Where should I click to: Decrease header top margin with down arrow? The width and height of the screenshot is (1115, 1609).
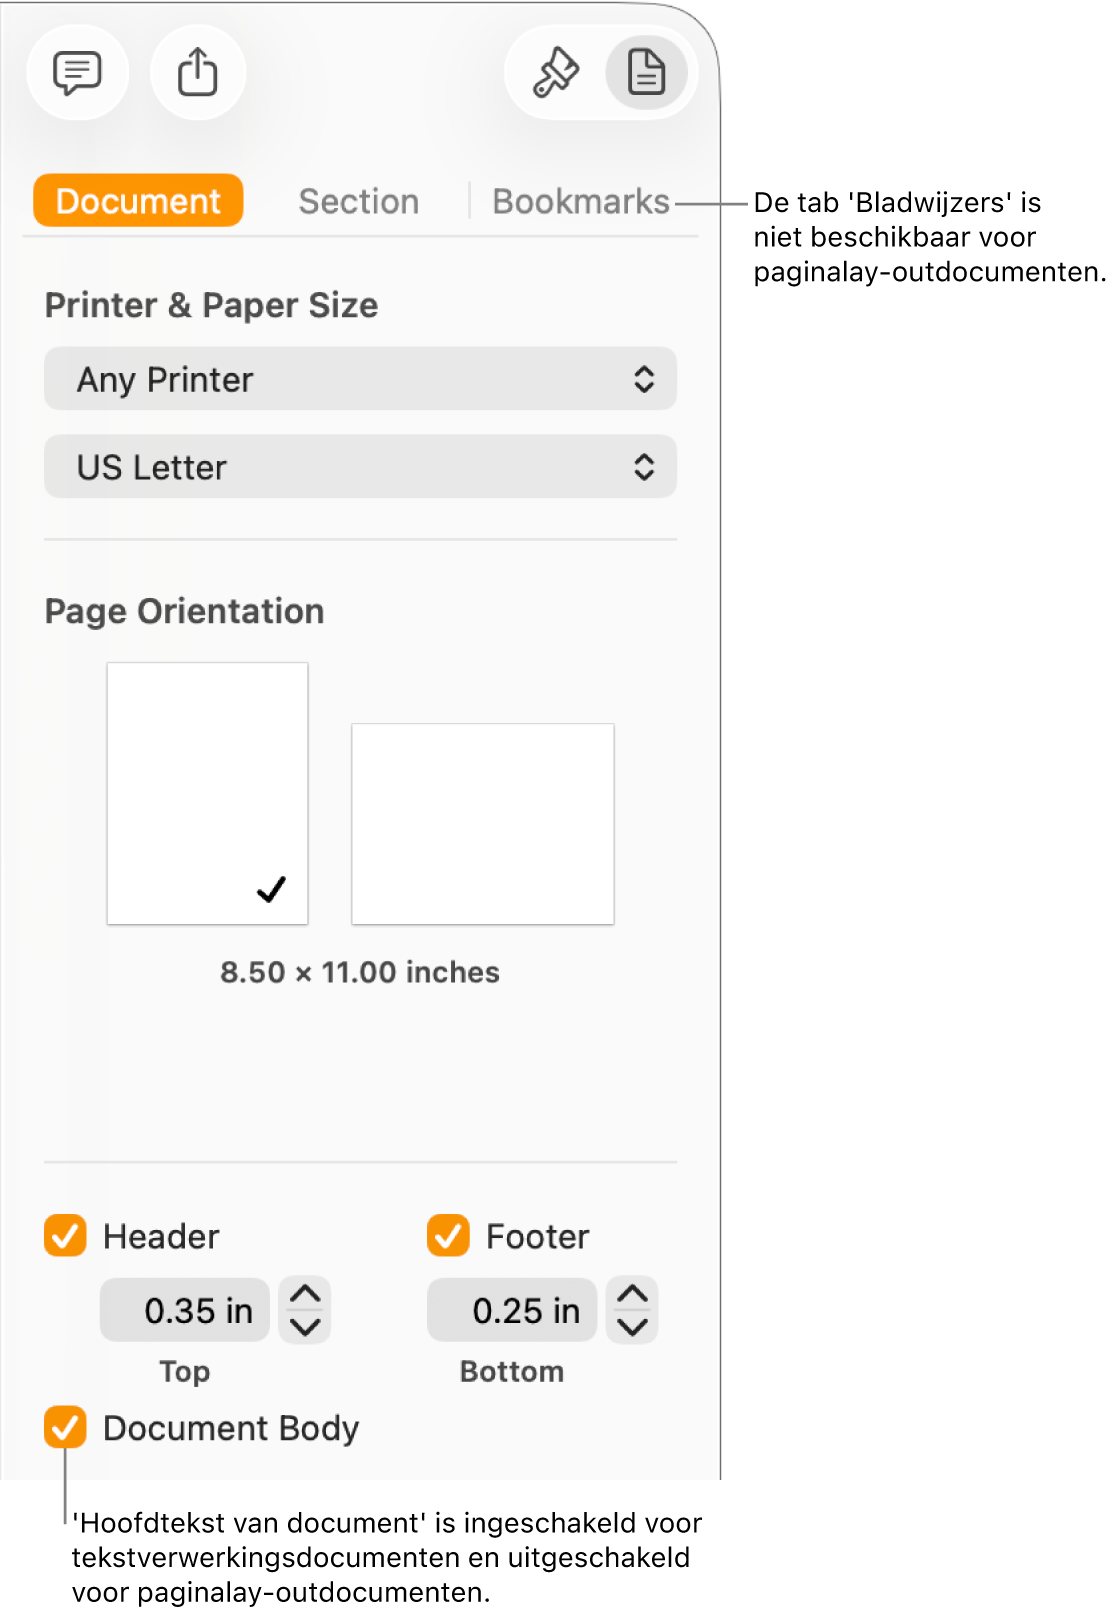[x=305, y=1326]
